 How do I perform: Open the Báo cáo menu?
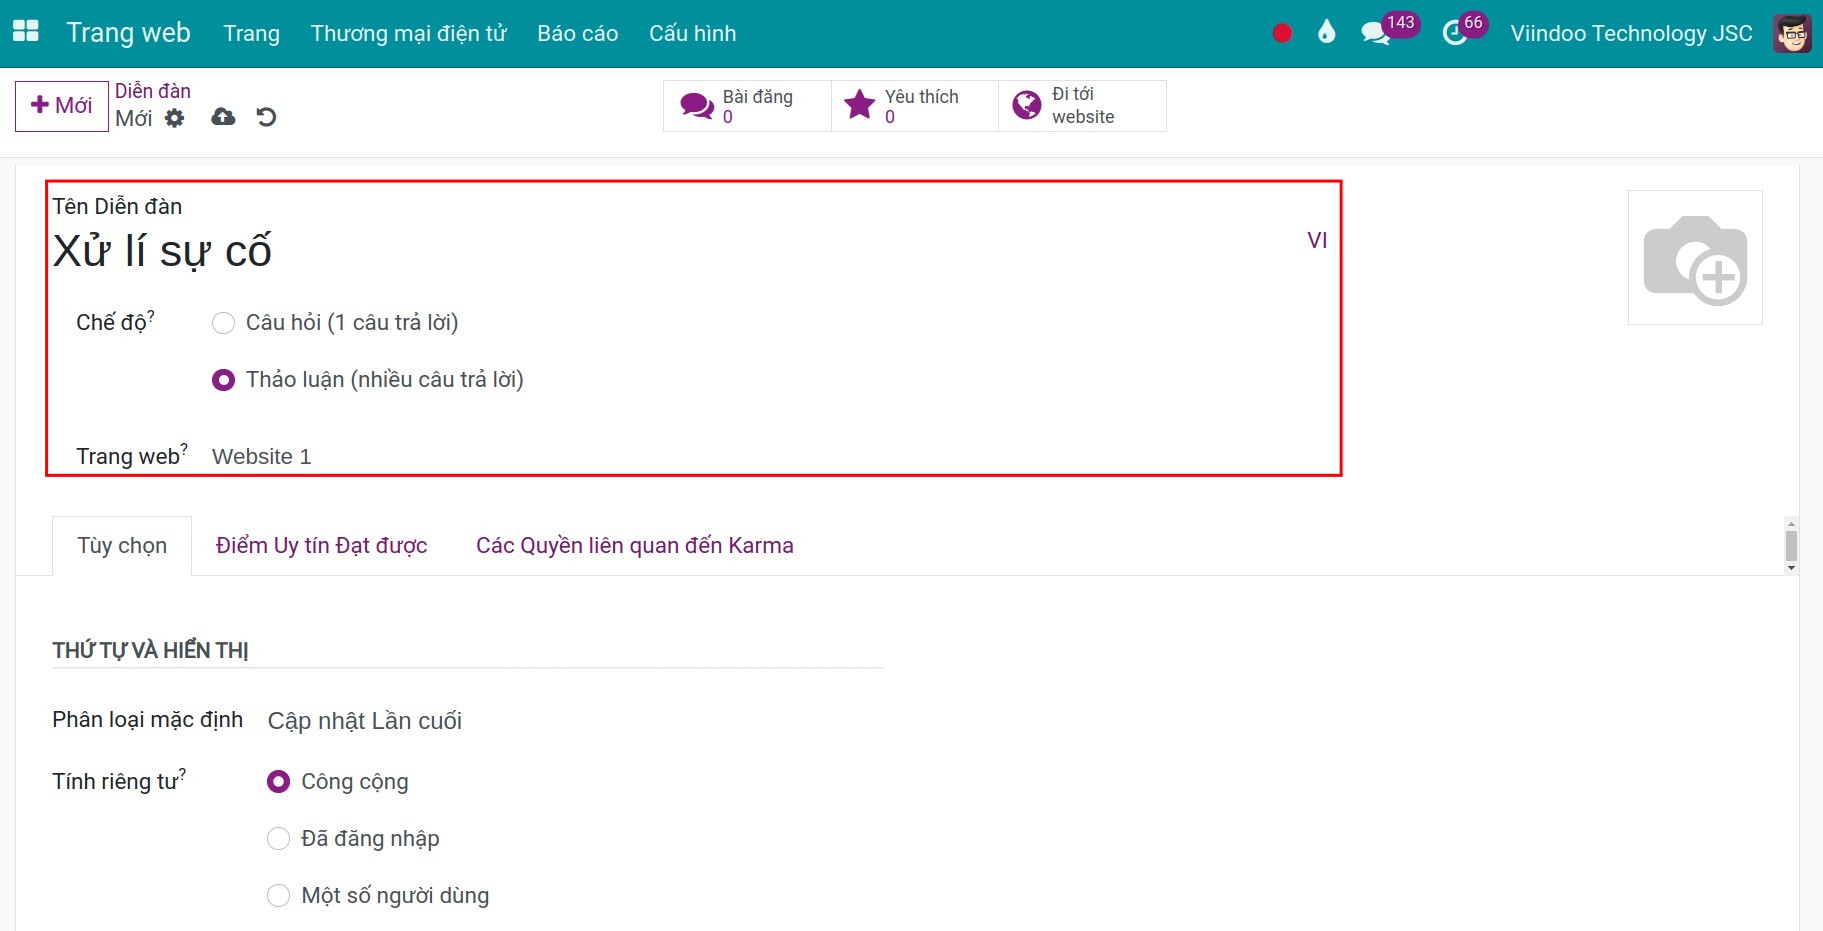tap(578, 33)
